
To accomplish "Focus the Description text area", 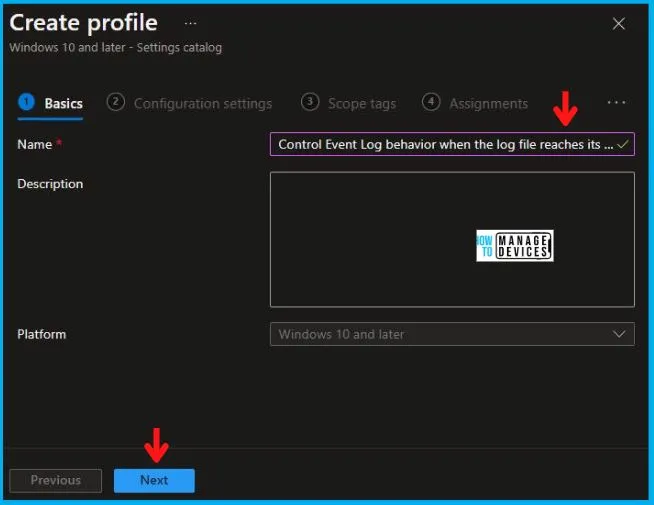I will point(452,239).
